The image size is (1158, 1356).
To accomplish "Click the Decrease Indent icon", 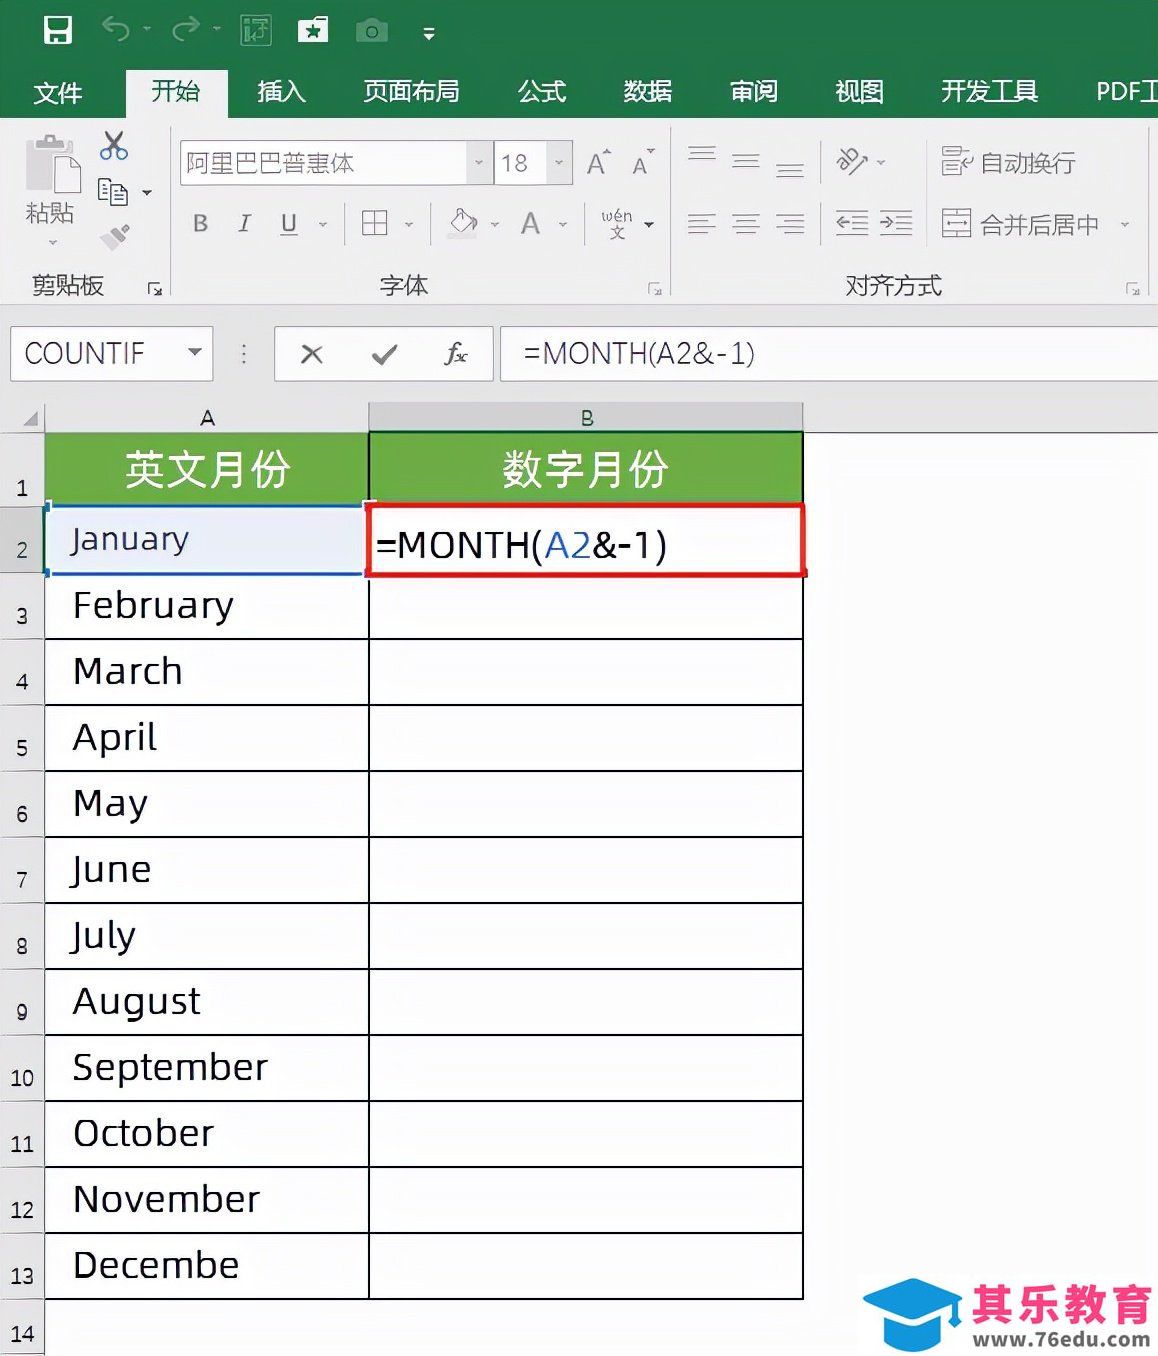I will pyautogui.click(x=851, y=224).
